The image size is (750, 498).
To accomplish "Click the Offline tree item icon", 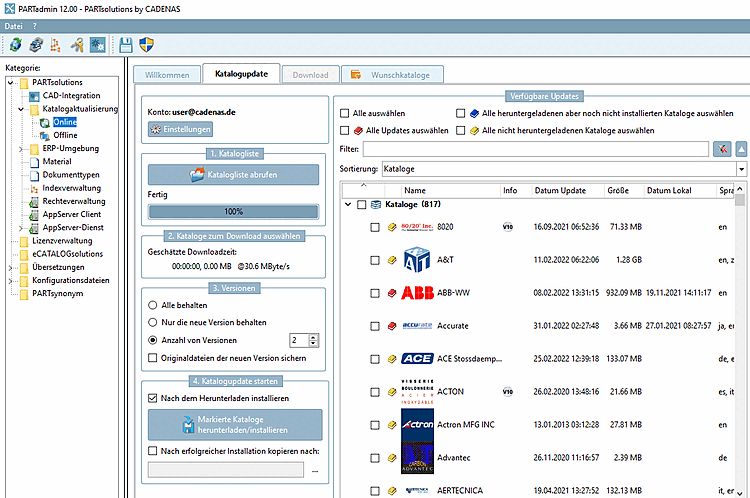I will [44, 136].
